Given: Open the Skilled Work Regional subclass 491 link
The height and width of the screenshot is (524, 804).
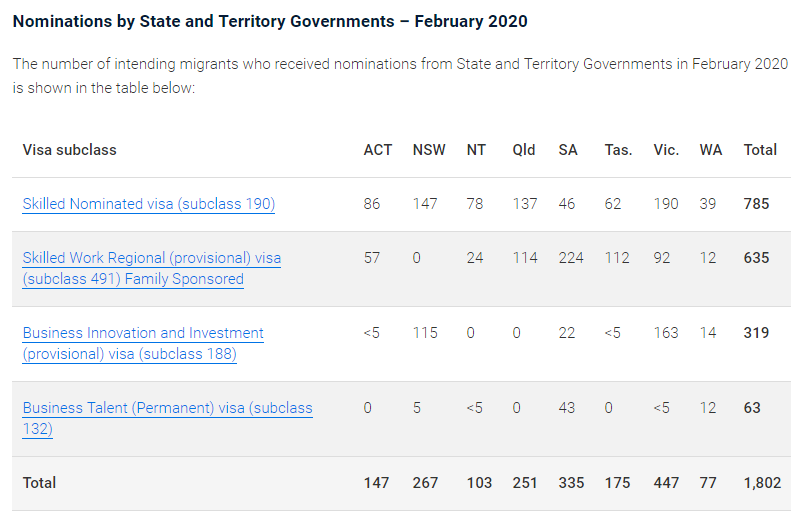Looking at the screenshot, I should (x=151, y=259).
